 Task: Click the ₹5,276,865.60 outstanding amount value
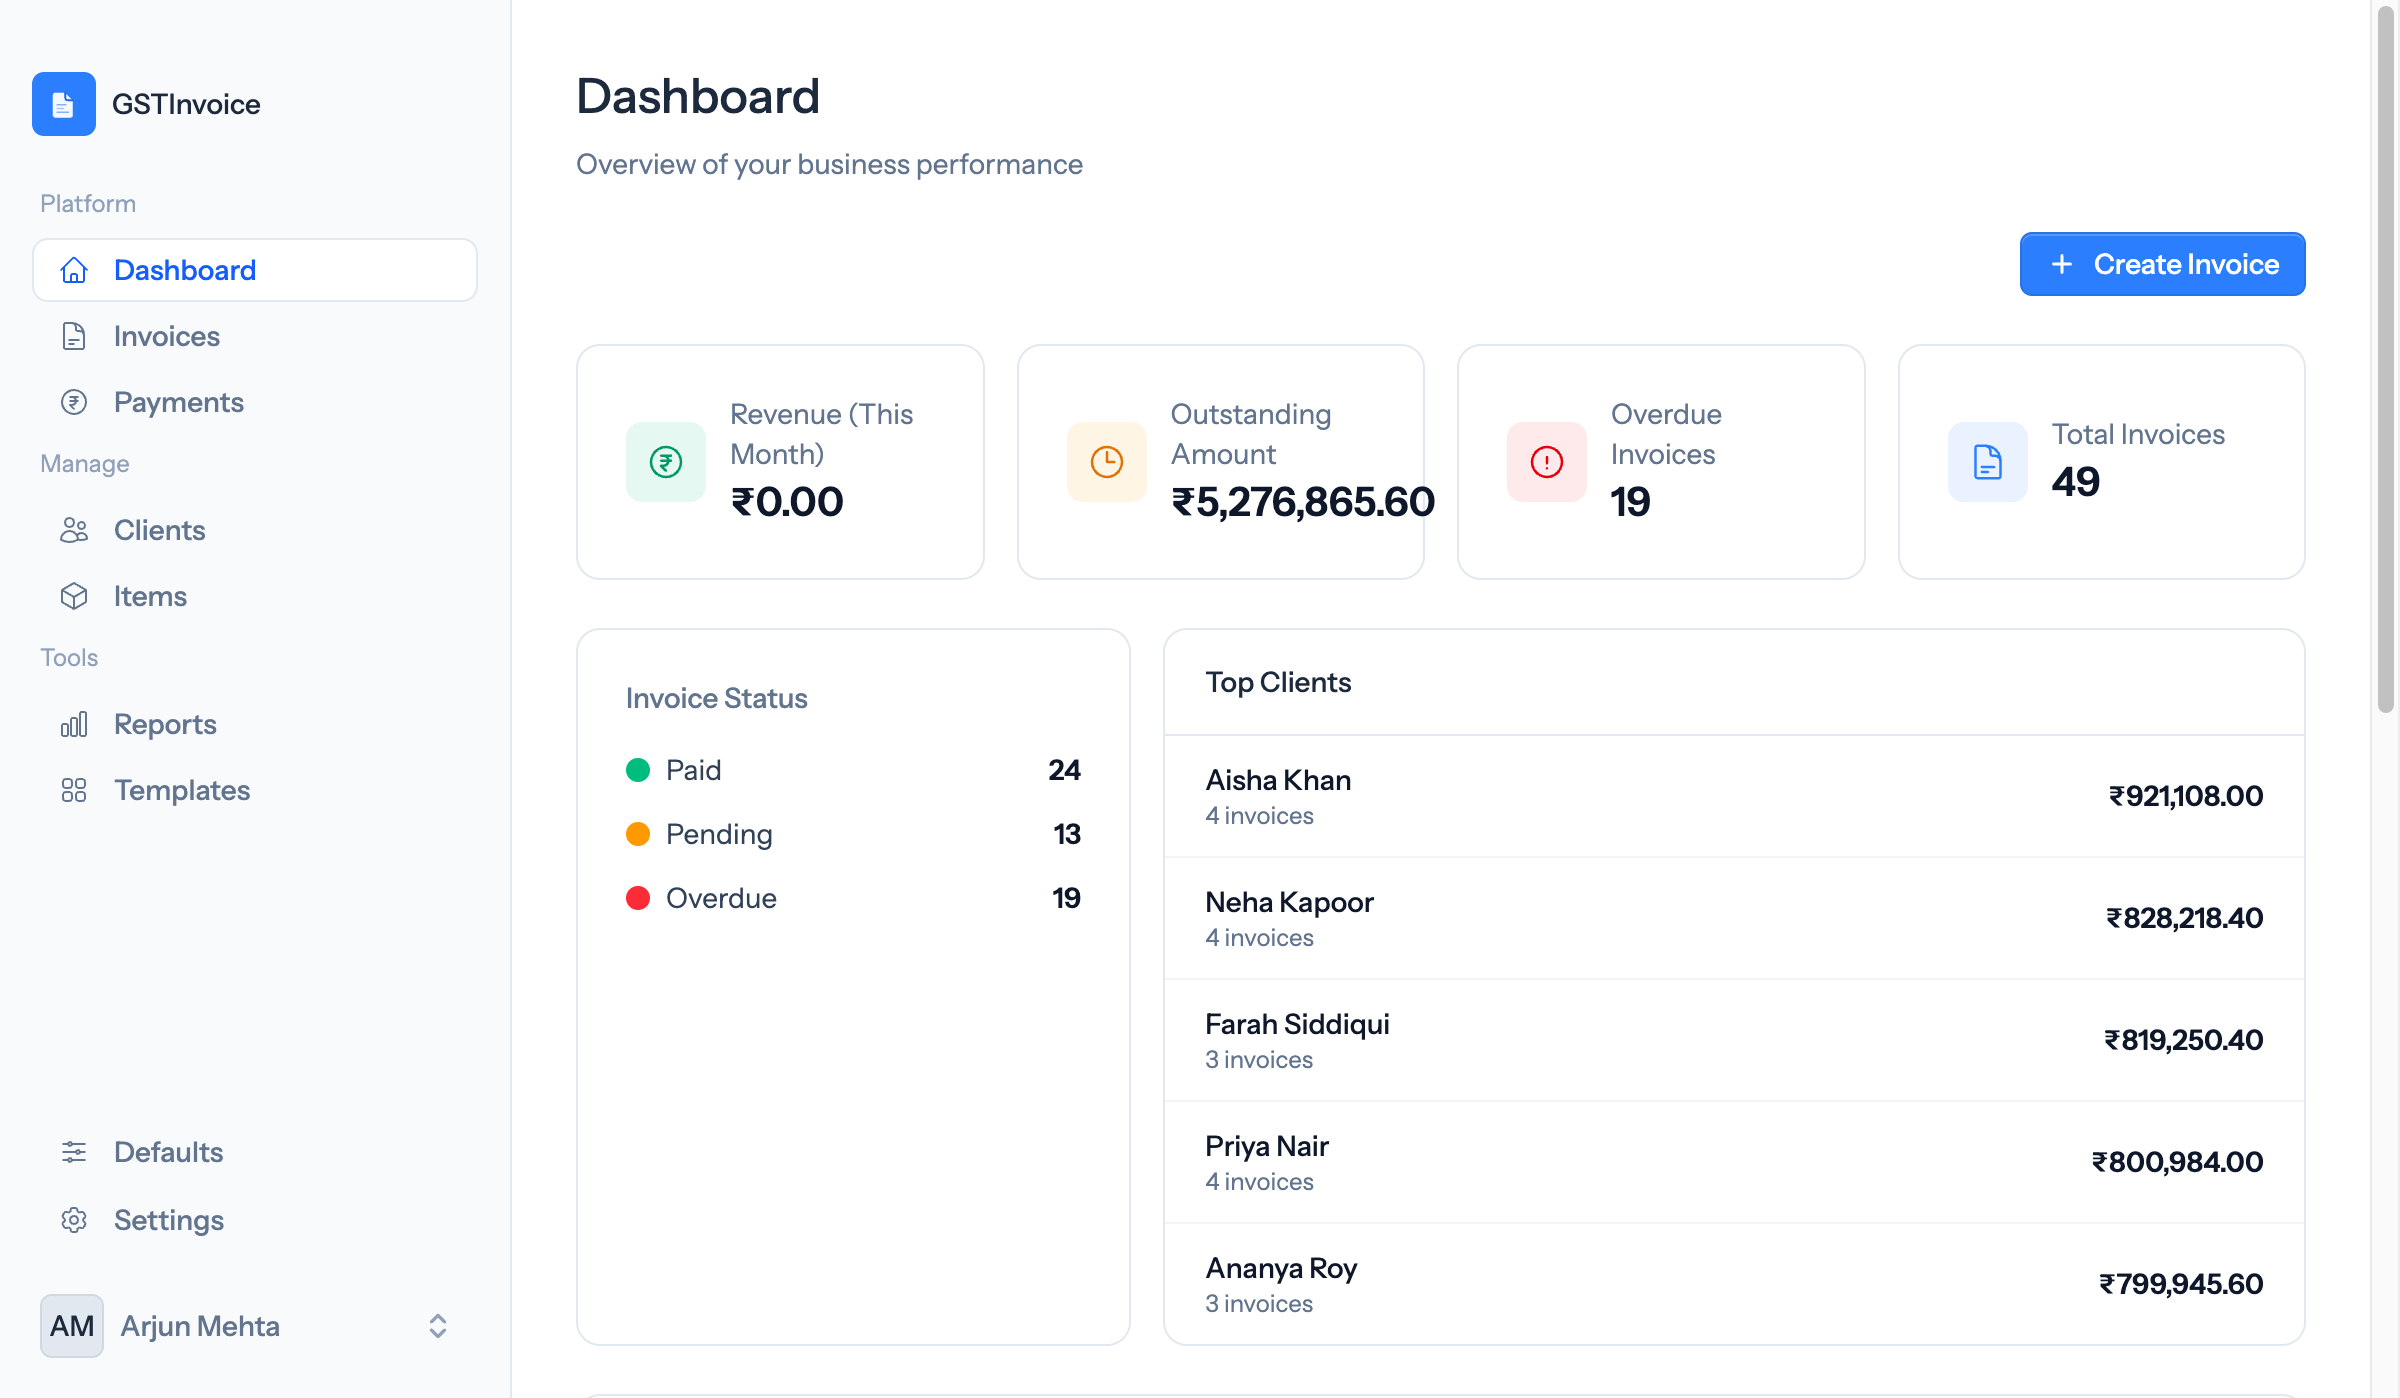pos(1303,502)
